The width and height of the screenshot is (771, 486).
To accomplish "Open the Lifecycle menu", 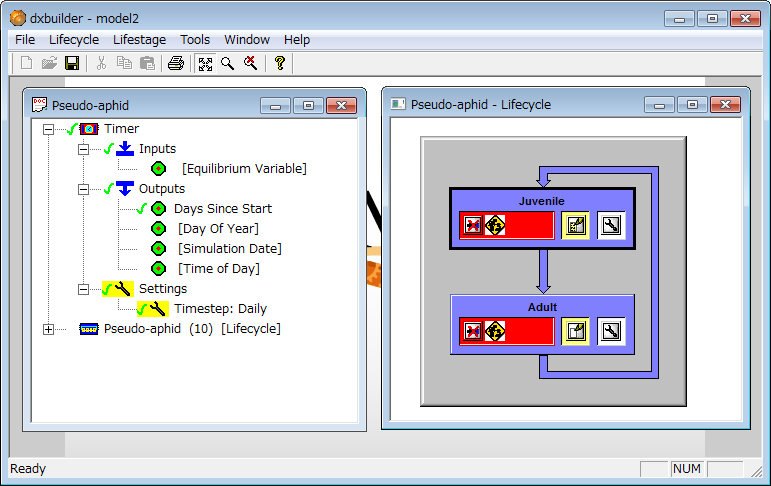I will point(74,39).
